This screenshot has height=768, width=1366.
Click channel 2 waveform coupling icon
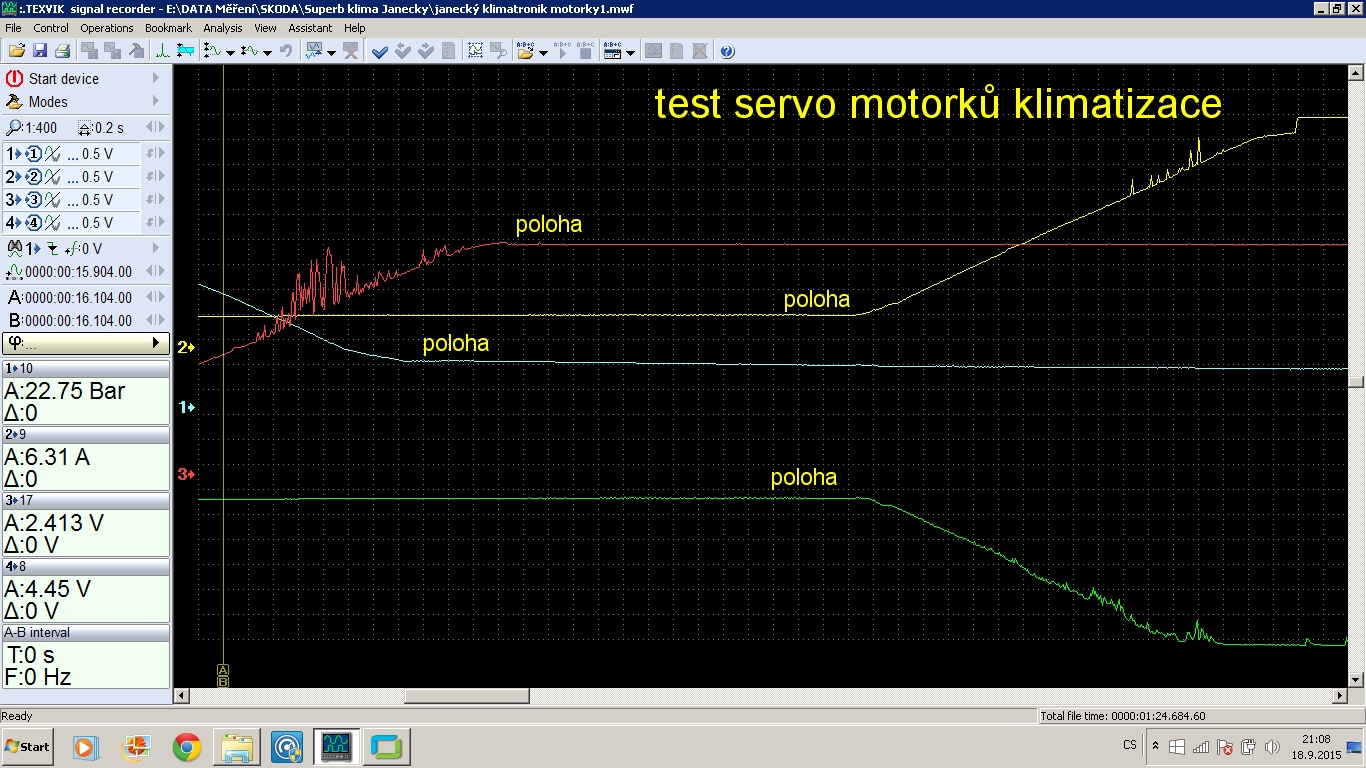tap(53, 177)
